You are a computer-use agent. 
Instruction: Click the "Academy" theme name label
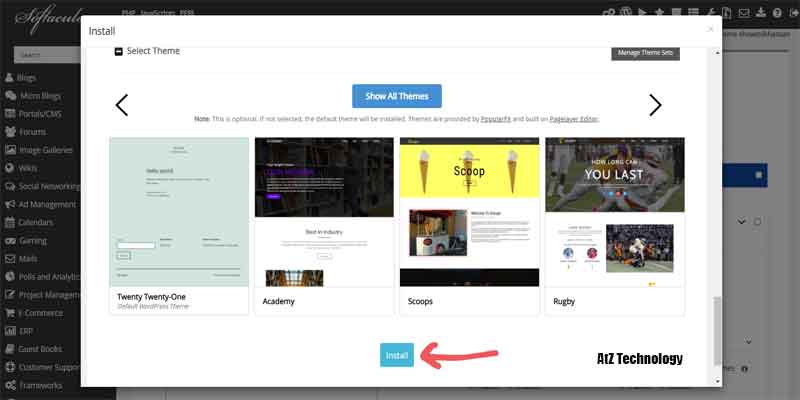point(279,302)
